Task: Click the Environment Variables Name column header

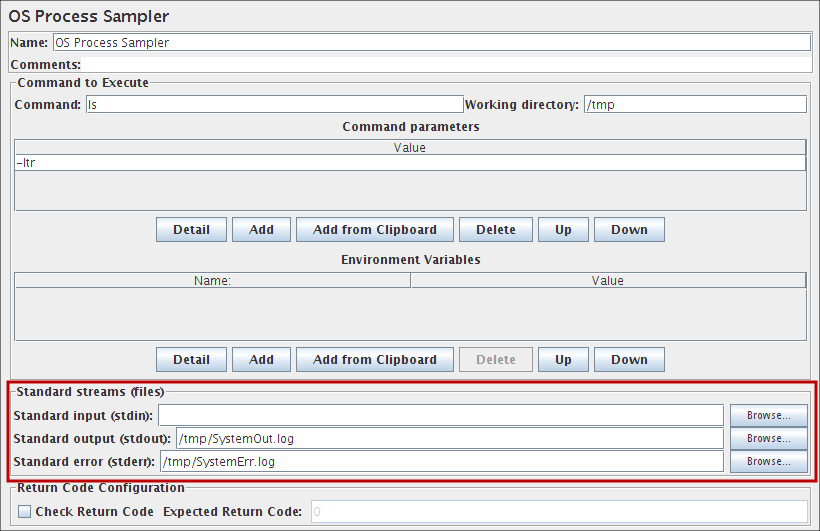Action: [x=212, y=281]
